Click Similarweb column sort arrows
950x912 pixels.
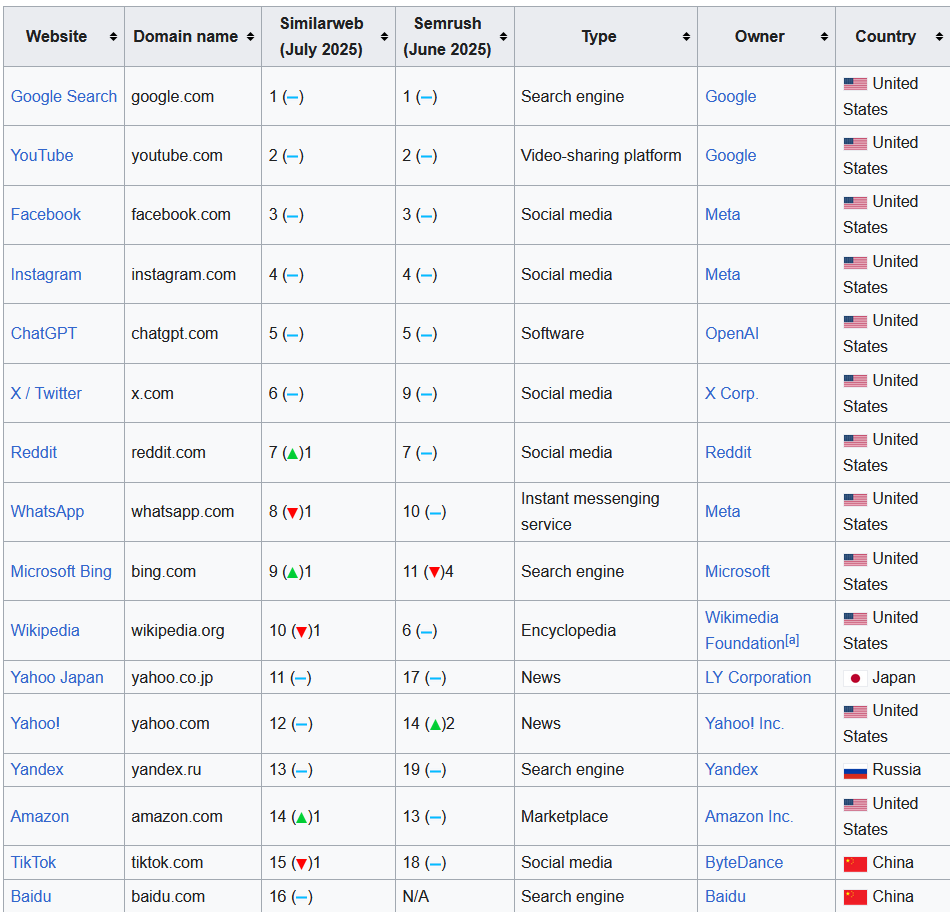click(x=384, y=37)
